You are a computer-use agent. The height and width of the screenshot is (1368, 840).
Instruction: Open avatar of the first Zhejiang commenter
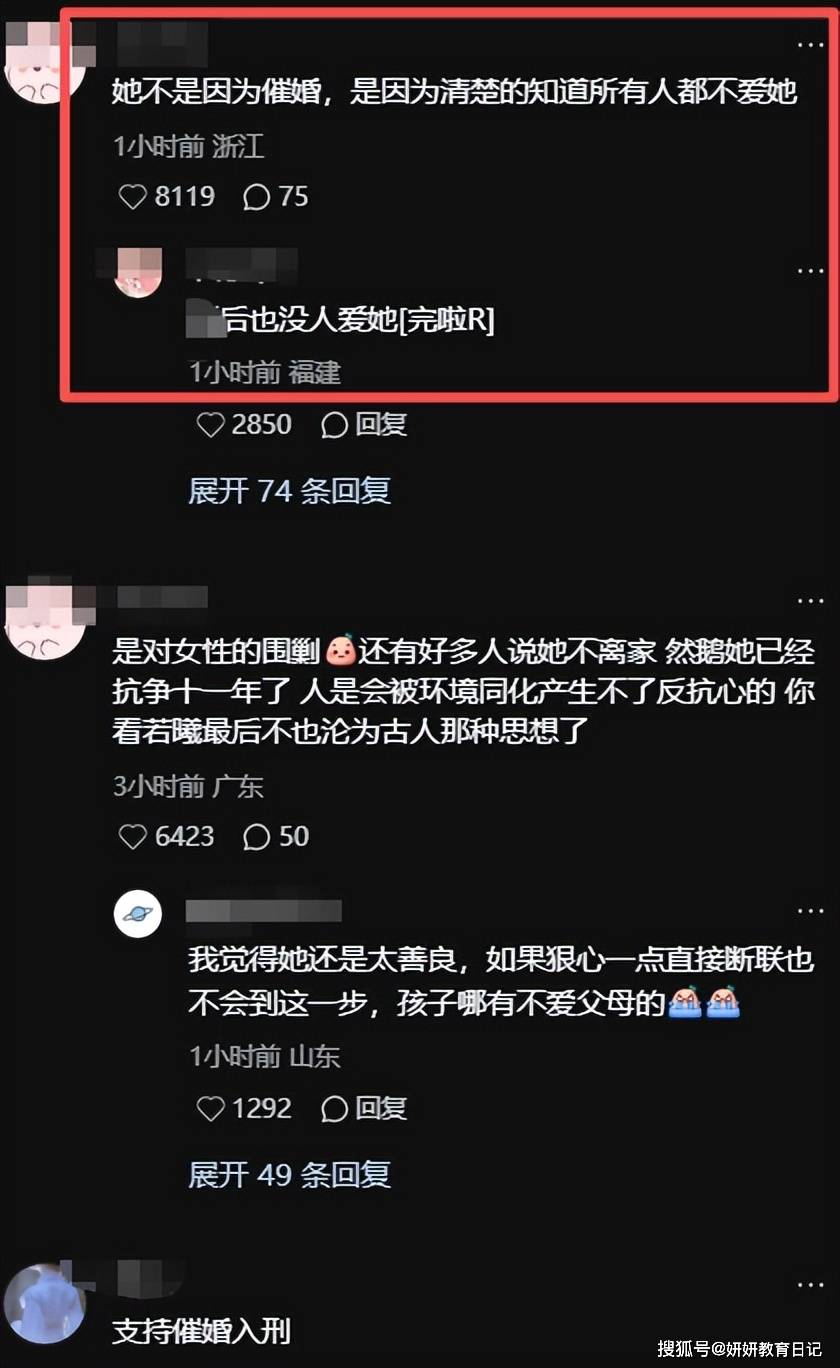pyautogui.click(x=38, y=60)
